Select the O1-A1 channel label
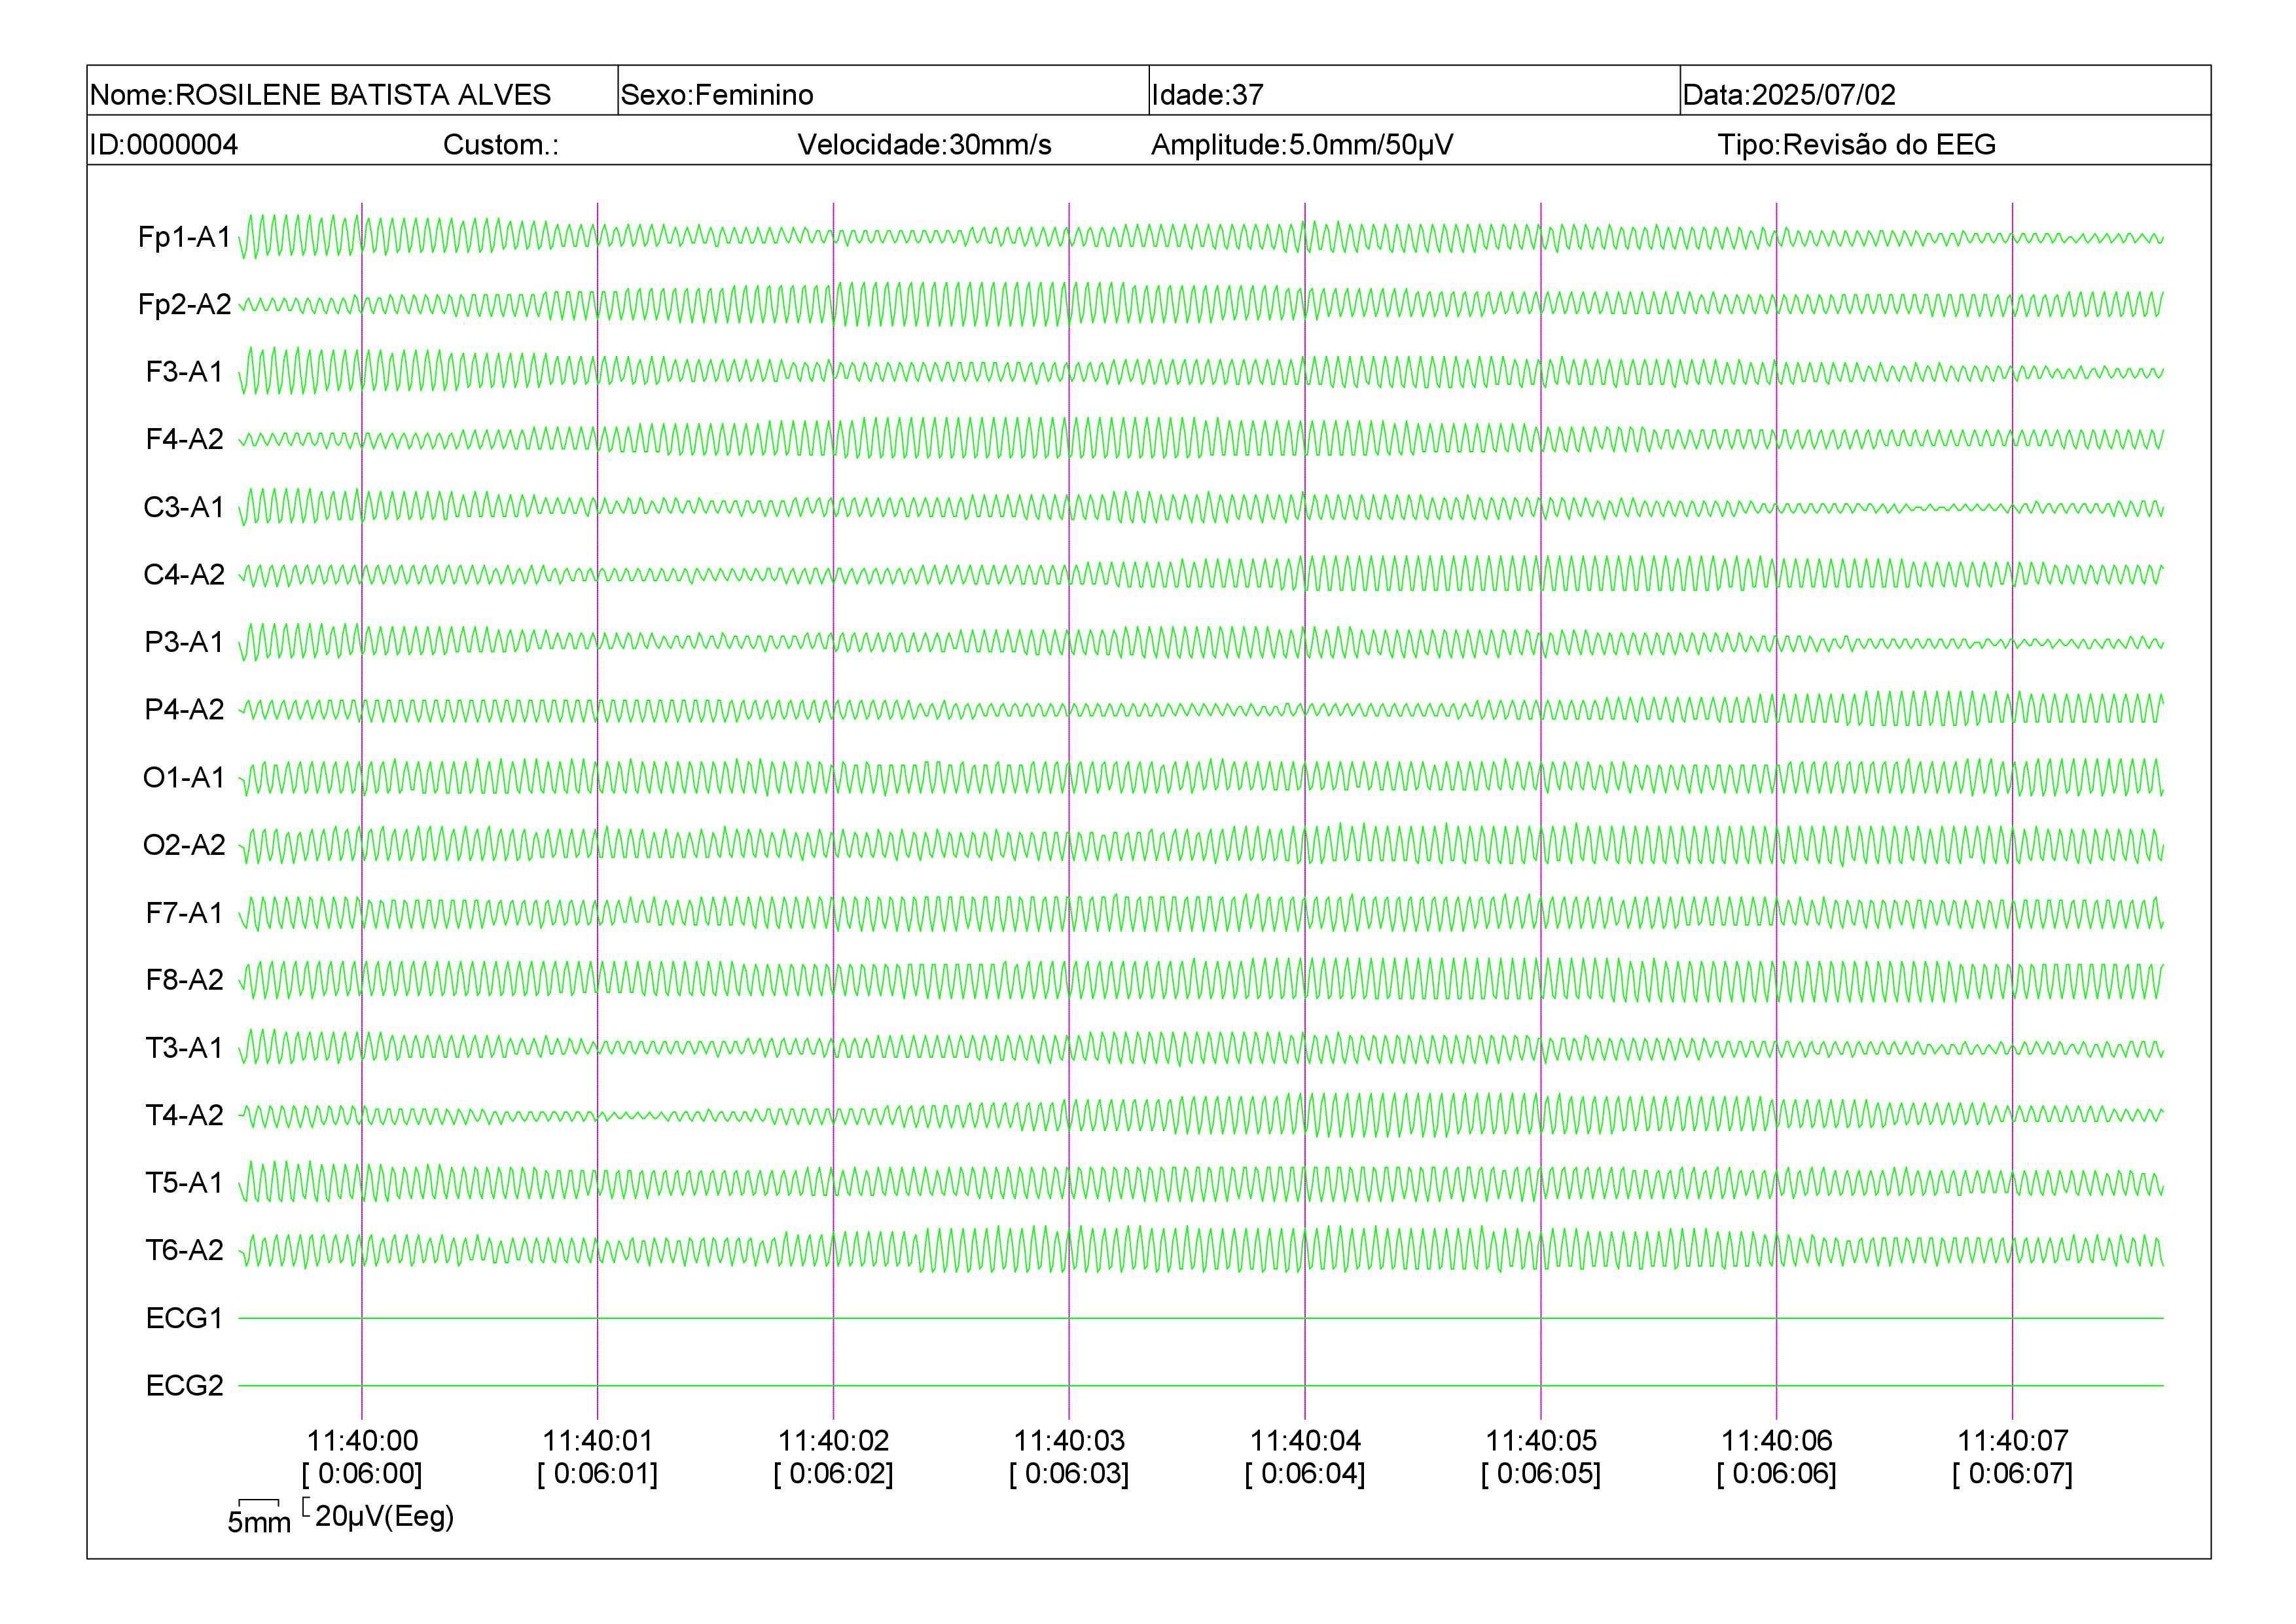 (185, 777)
